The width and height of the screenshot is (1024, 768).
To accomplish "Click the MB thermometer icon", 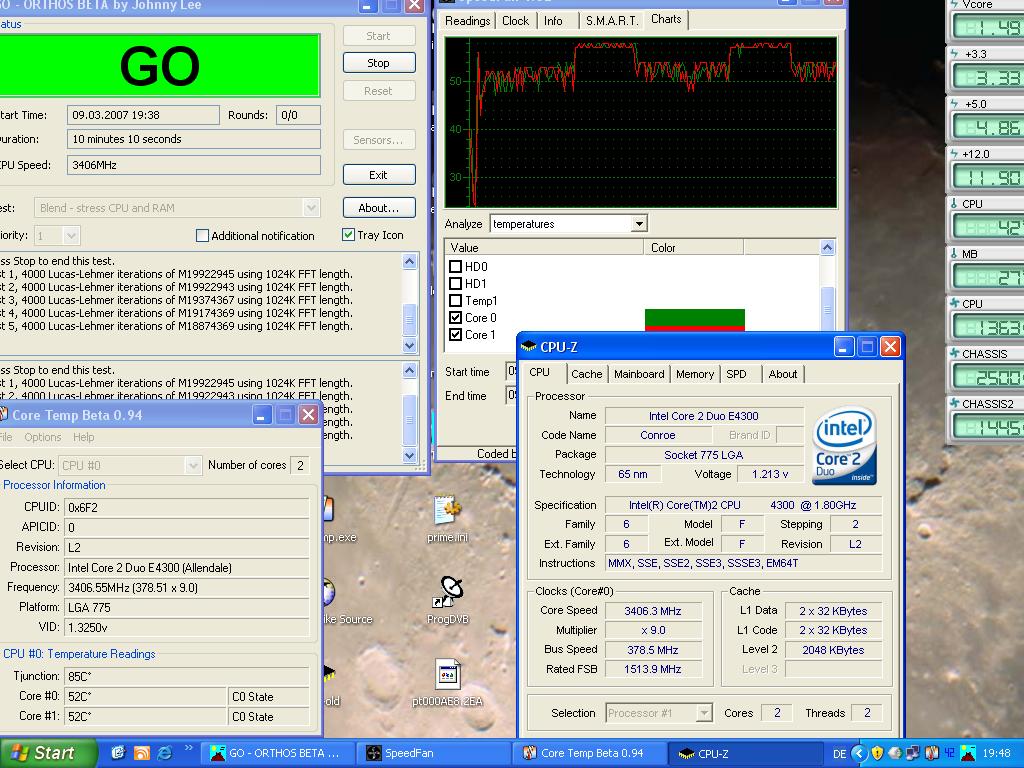I will click(x=954, y=253).
